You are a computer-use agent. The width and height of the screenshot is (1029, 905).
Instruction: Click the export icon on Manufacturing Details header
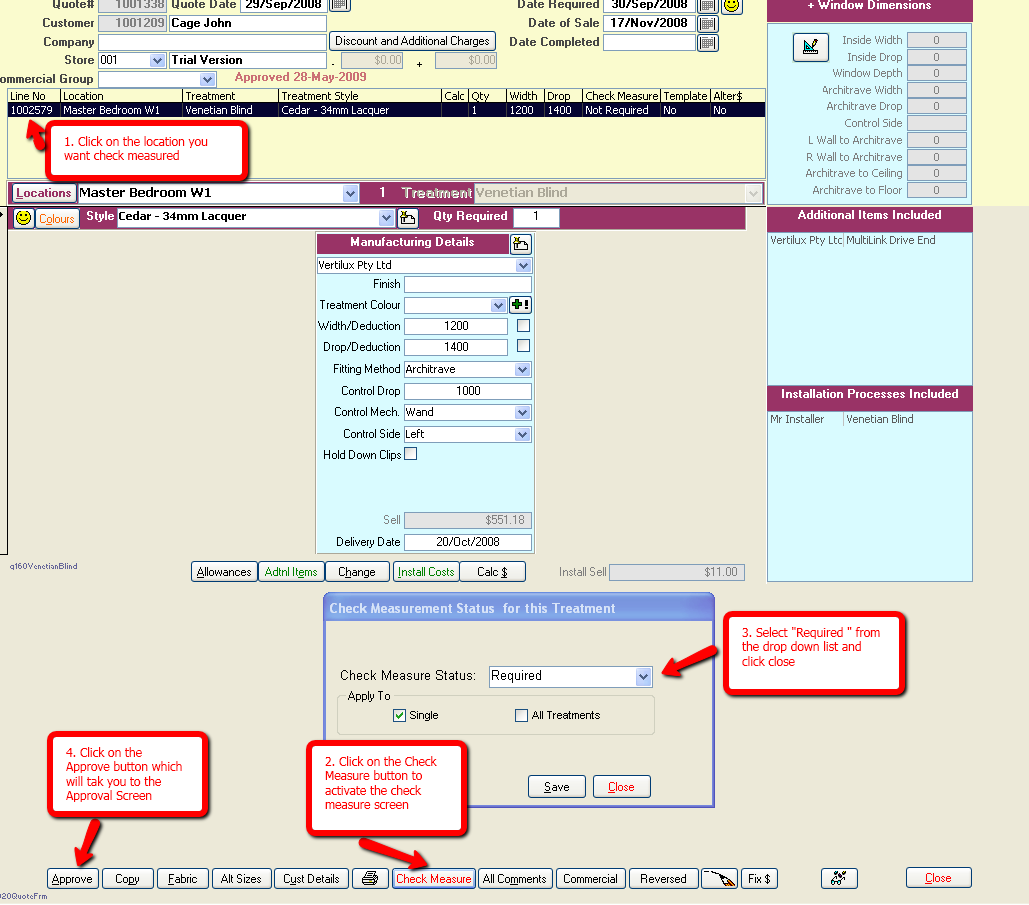pos(520,243)
